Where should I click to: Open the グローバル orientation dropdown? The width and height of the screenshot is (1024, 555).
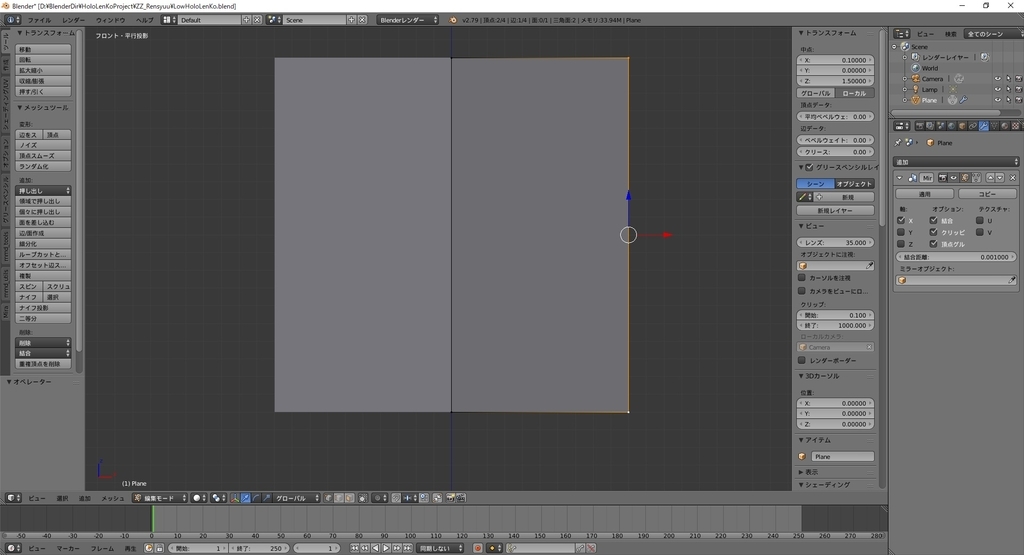296,498
